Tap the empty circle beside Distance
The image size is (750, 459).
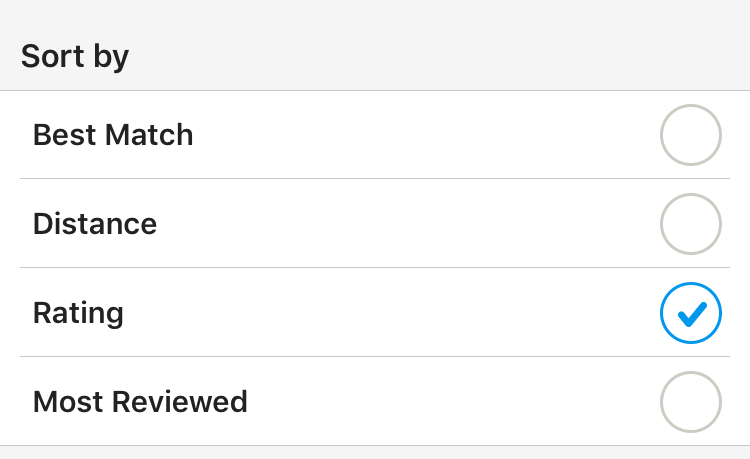[x=690, y=224]
